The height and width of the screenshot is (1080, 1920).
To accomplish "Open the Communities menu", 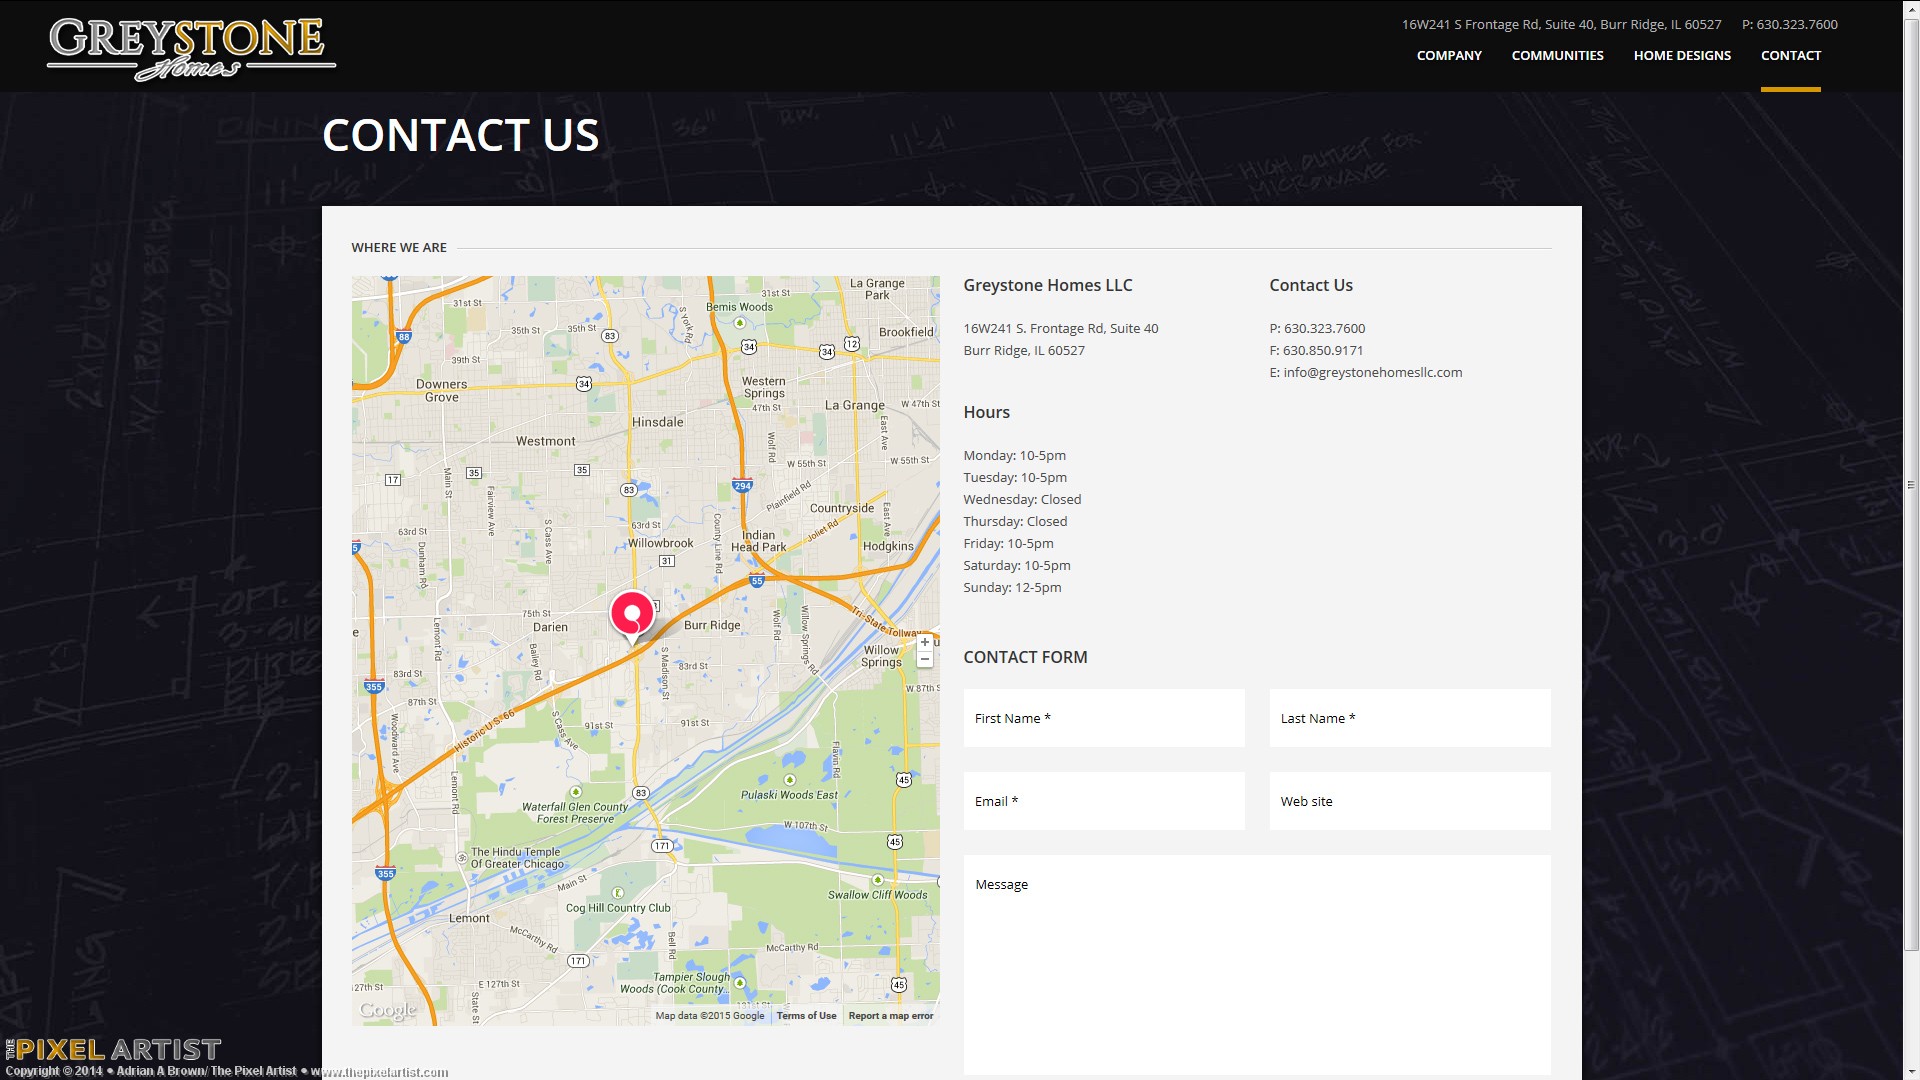I will (x=1557, y=56).
